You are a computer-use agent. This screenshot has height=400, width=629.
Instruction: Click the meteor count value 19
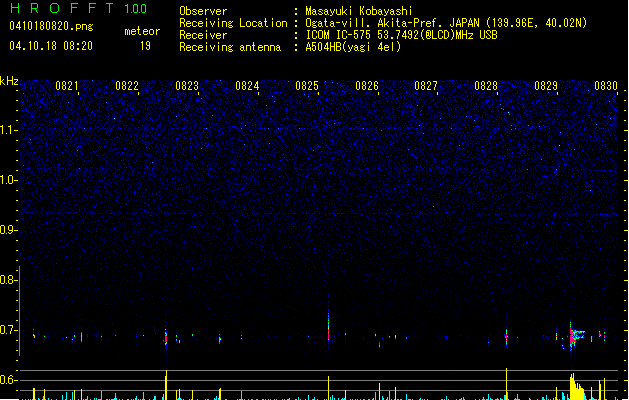pyautogui.click(x=145, y=46)
